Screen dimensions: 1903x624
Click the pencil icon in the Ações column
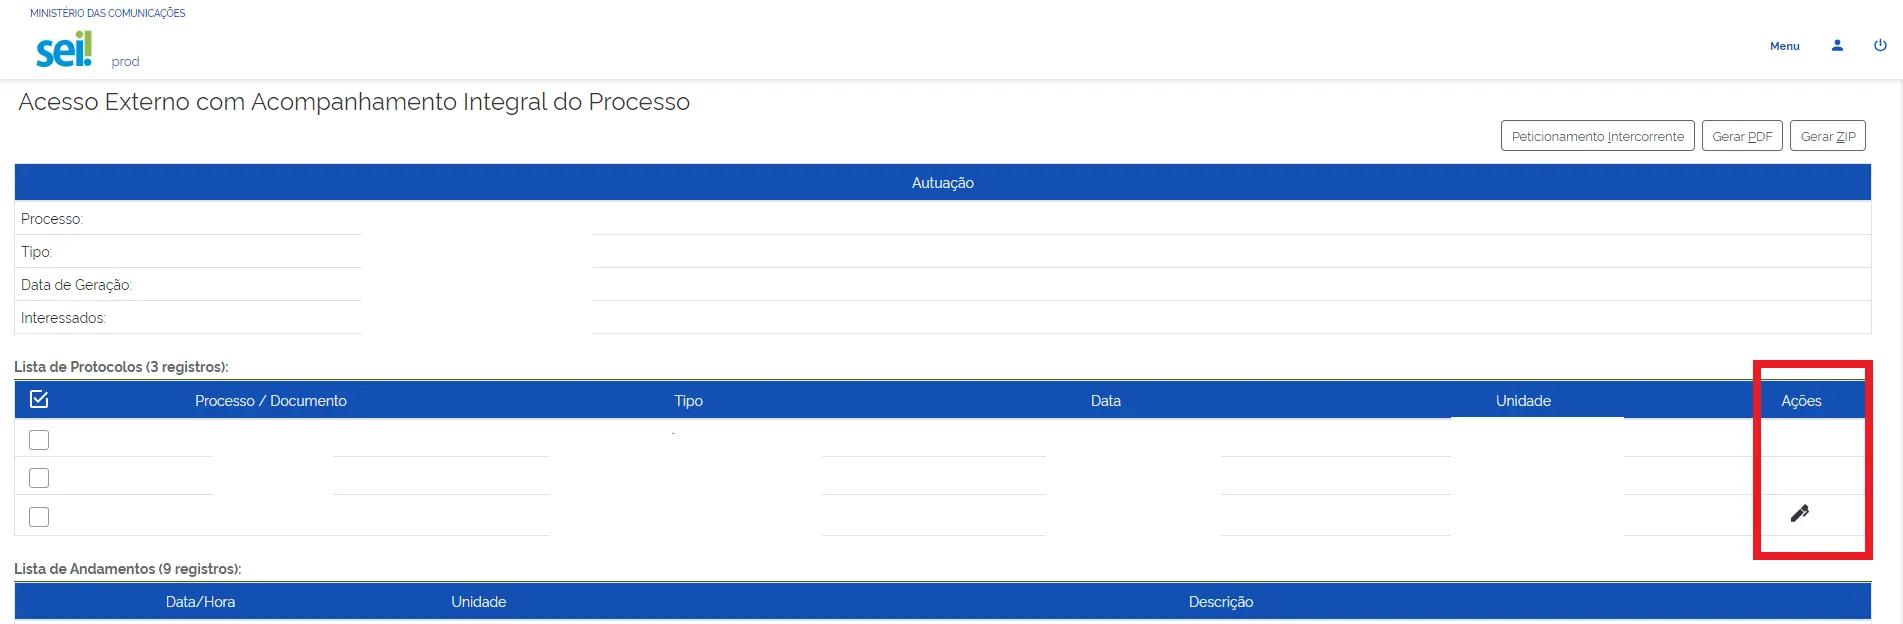pos(1799,514)
